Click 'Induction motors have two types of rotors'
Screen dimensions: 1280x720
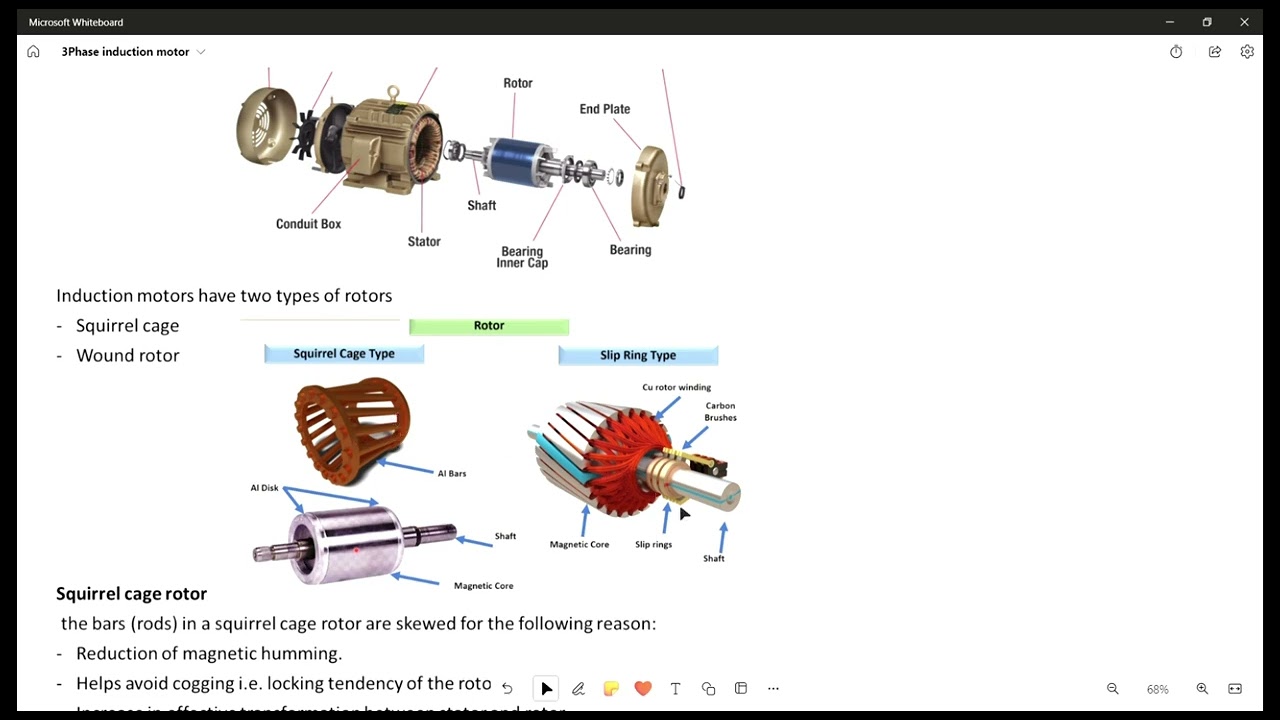(x=224, y=296)
